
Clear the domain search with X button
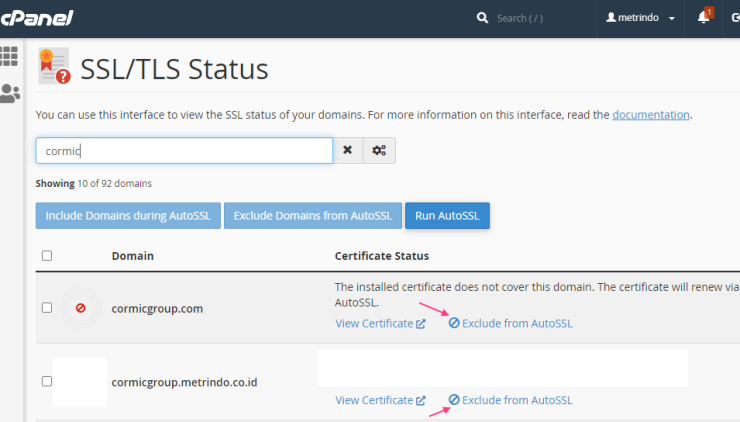(348, 150)
